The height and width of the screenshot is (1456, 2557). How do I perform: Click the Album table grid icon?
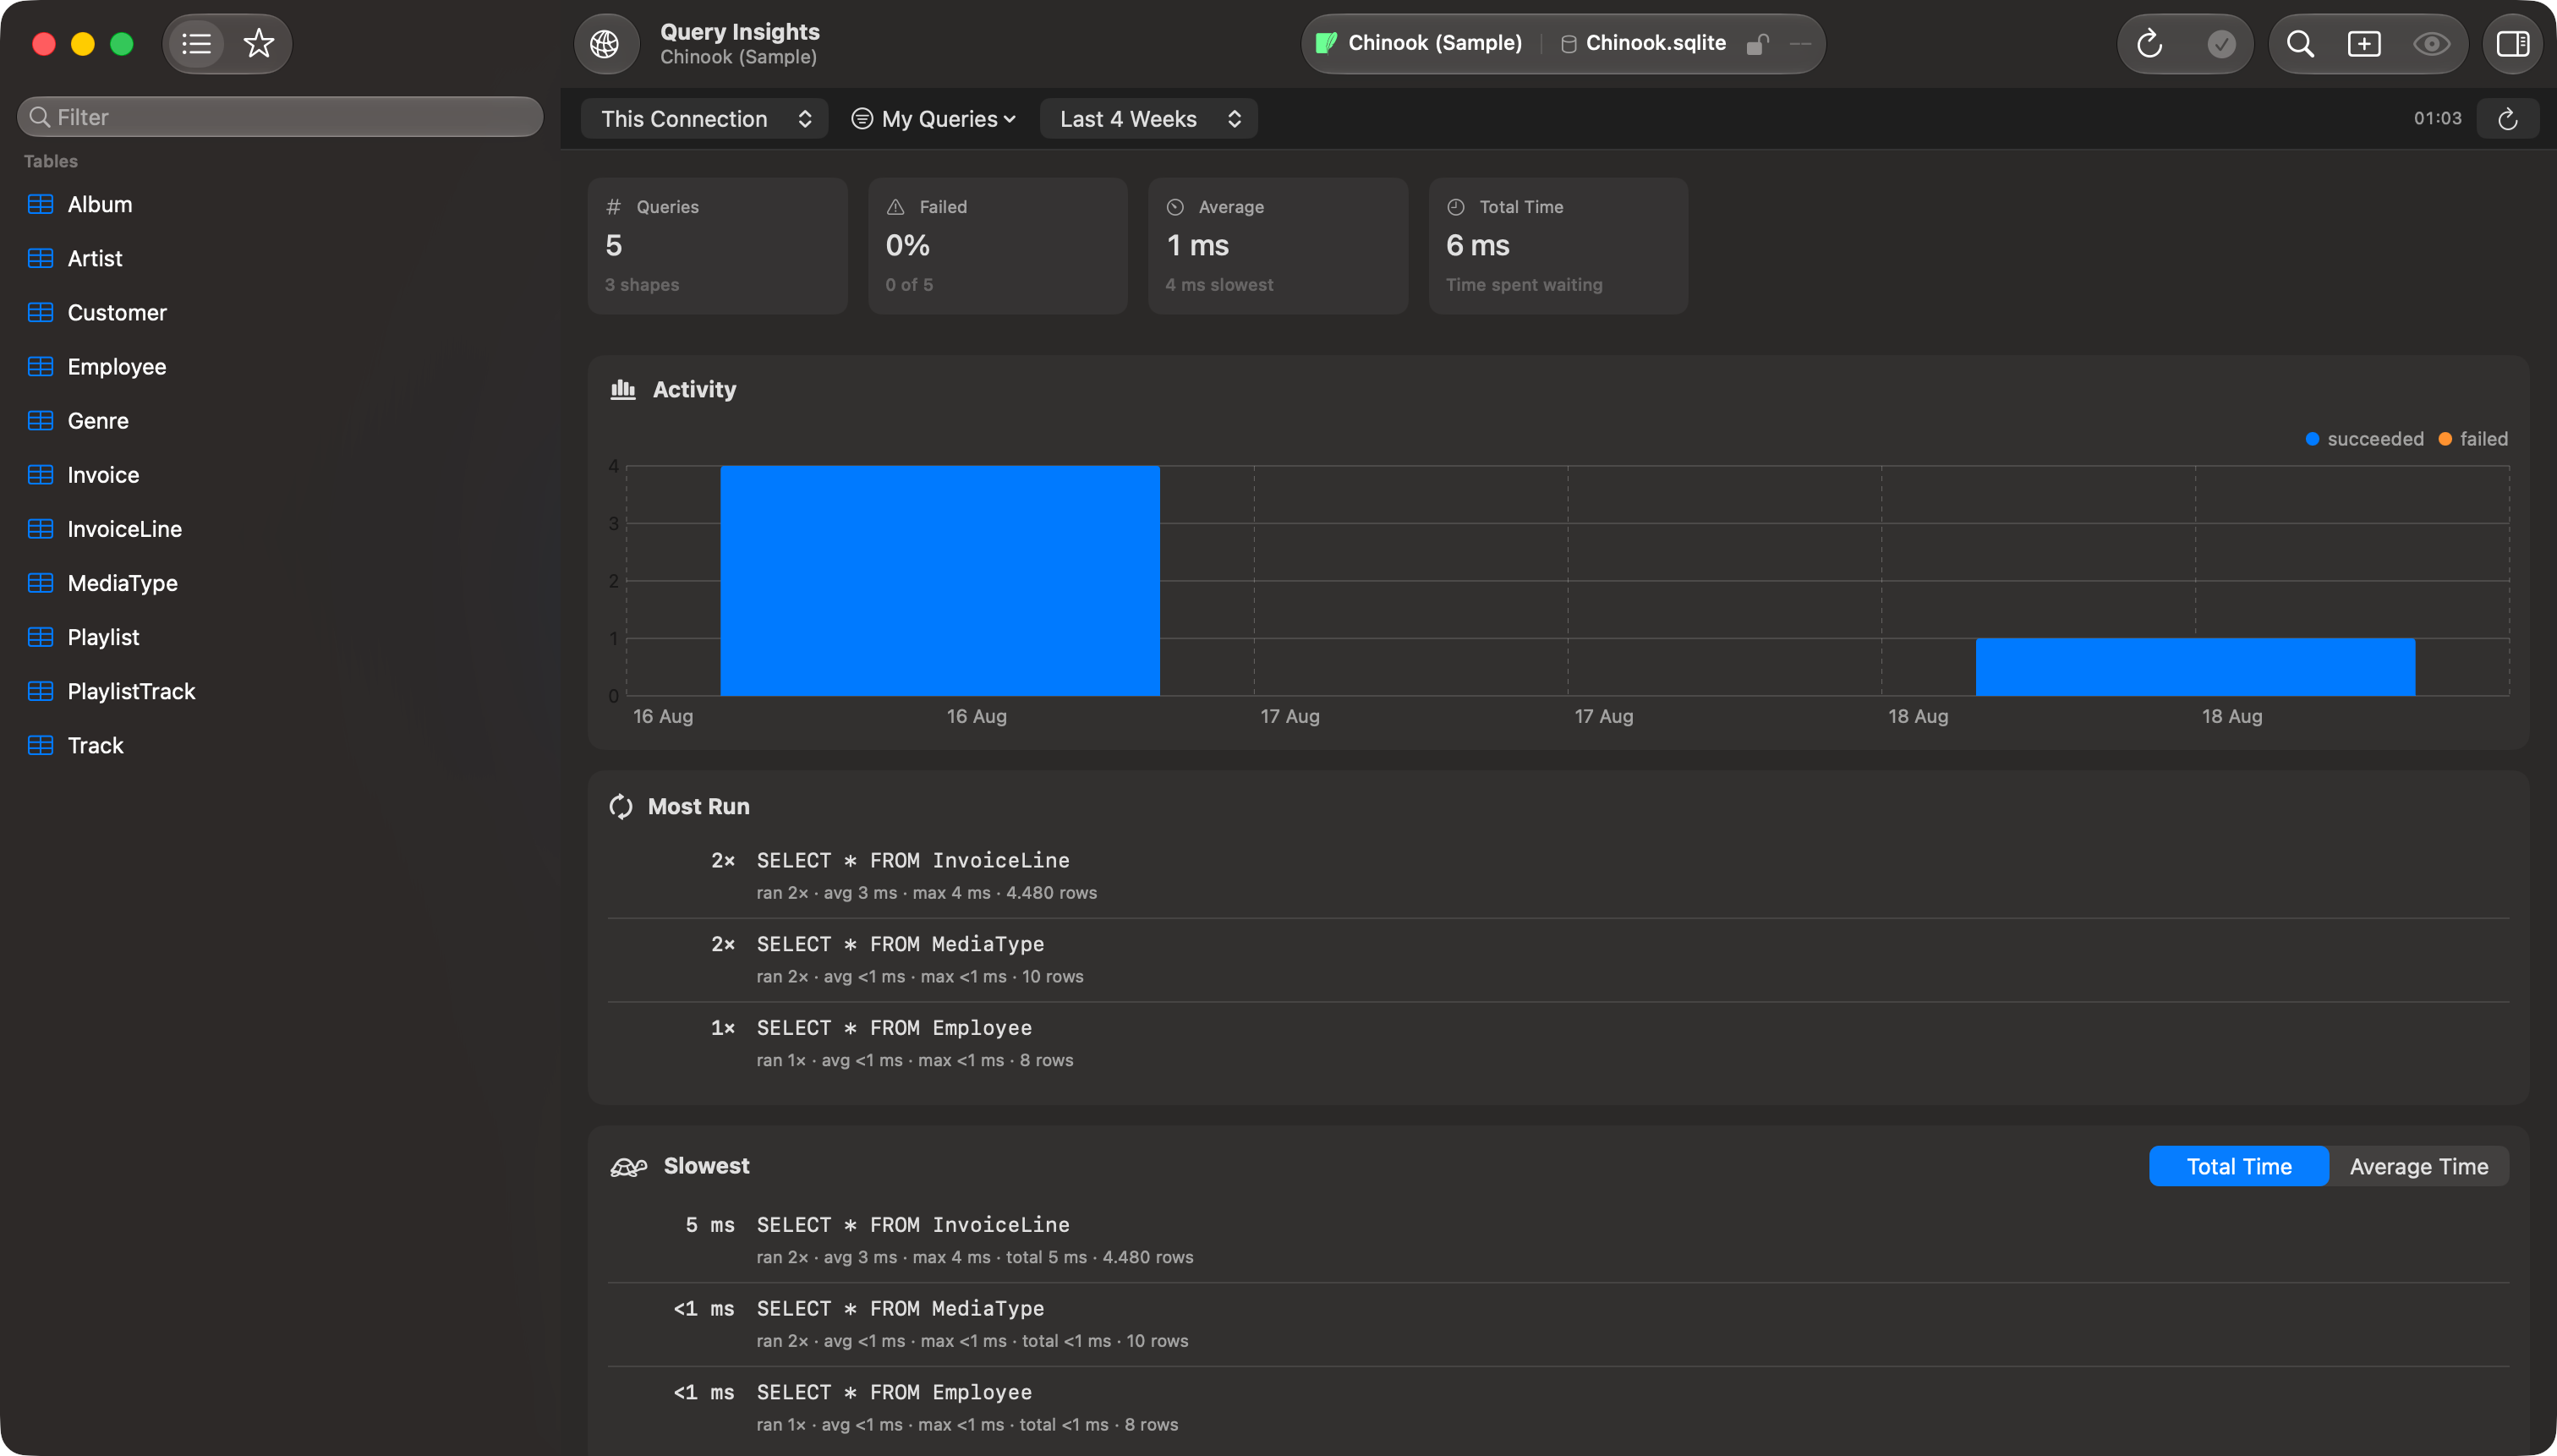point(40,204)
